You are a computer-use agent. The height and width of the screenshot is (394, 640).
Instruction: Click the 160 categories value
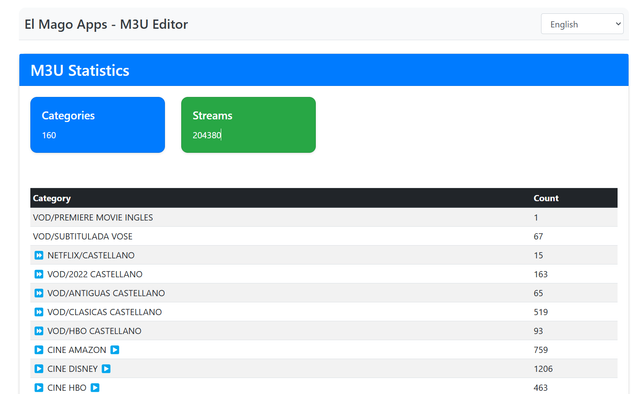click(49, 135)
